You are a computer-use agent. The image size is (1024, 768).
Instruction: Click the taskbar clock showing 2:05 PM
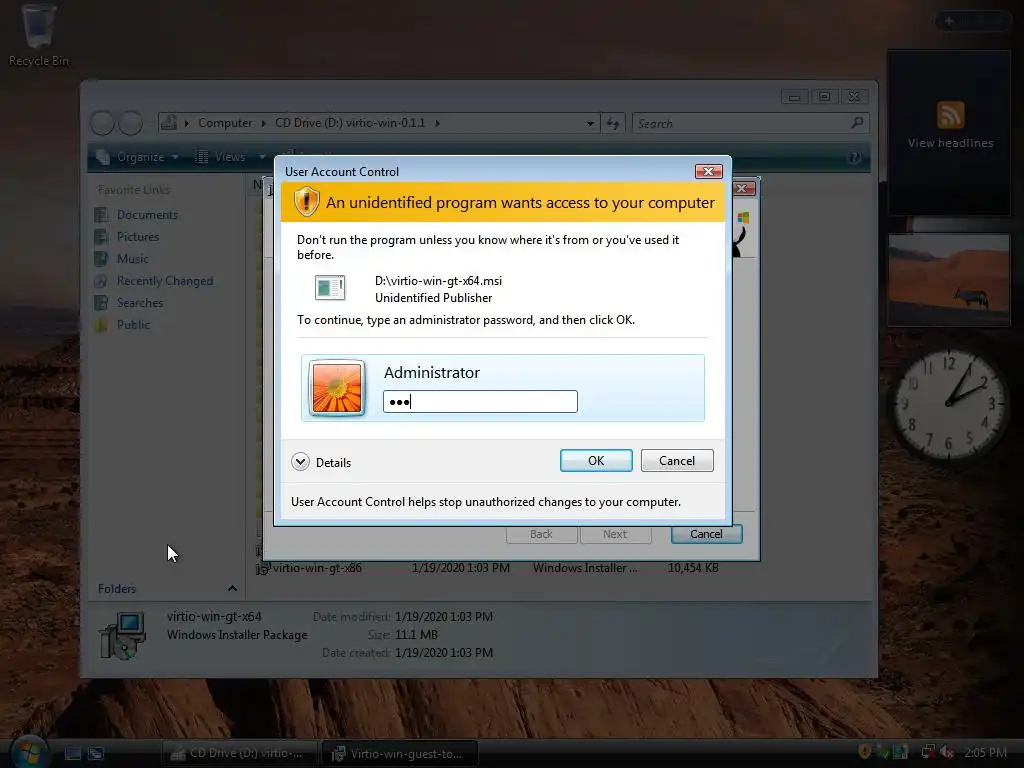[x=985, y=752]
